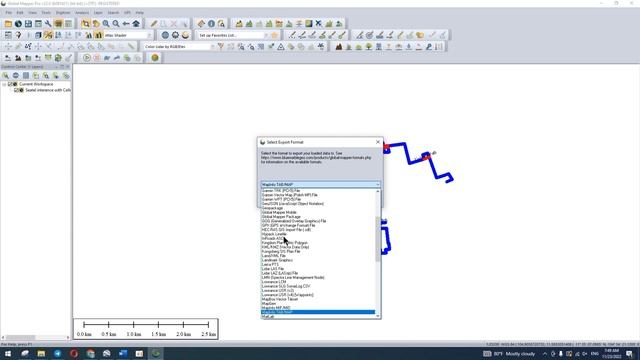Click the orange star Favorites icon
The image size is (640, 360).
coord(275,35)
